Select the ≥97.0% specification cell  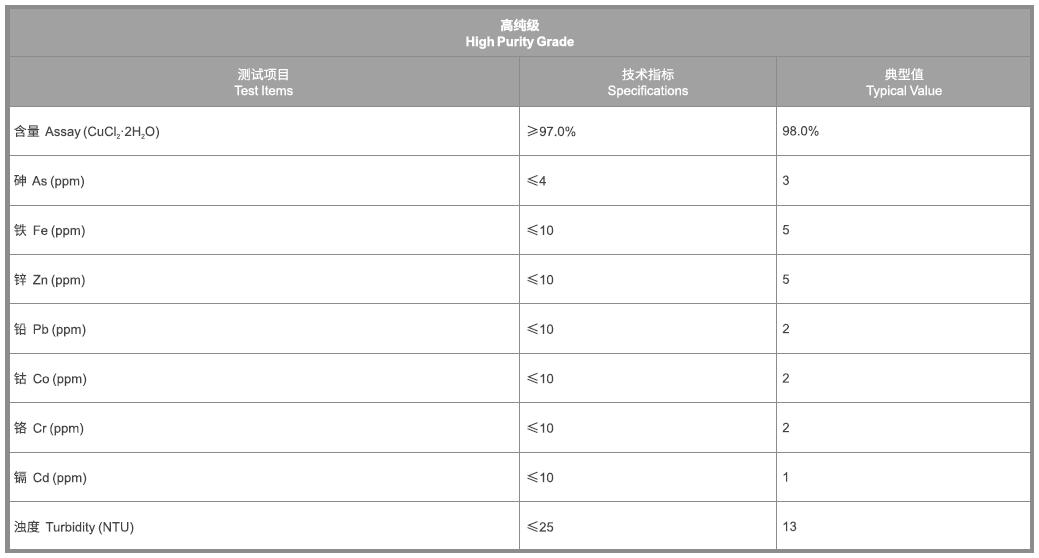pyautogui.click(x=552, y=132)
